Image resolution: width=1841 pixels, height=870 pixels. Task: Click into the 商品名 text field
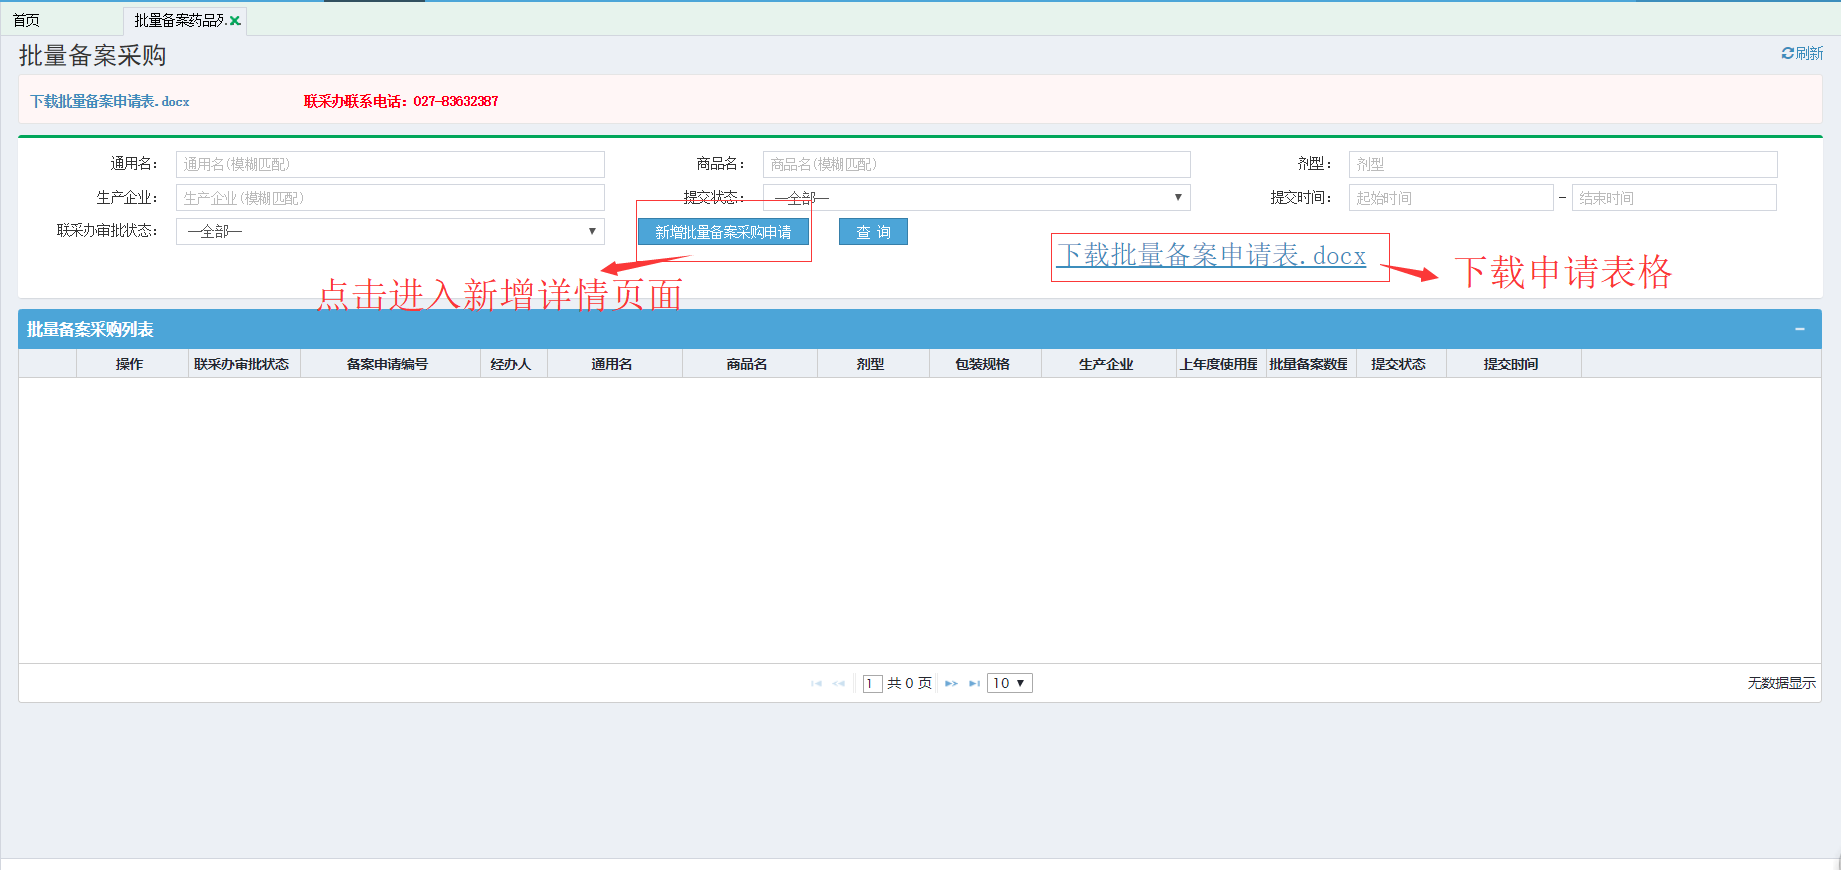click(976, 164)
